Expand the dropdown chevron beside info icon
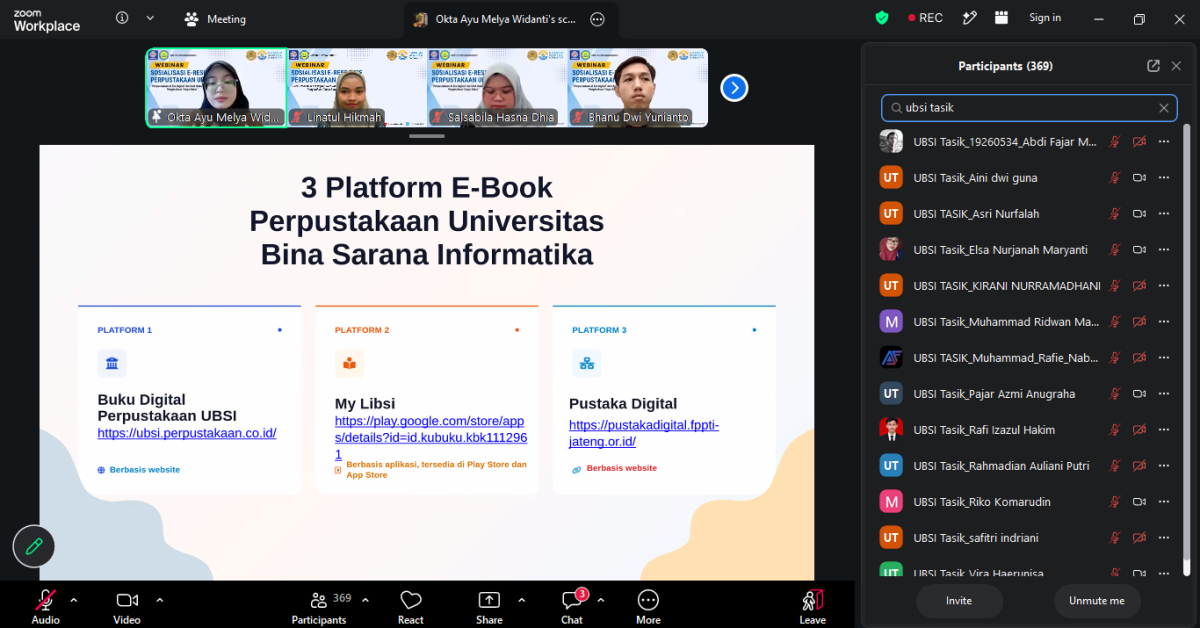 150,18
